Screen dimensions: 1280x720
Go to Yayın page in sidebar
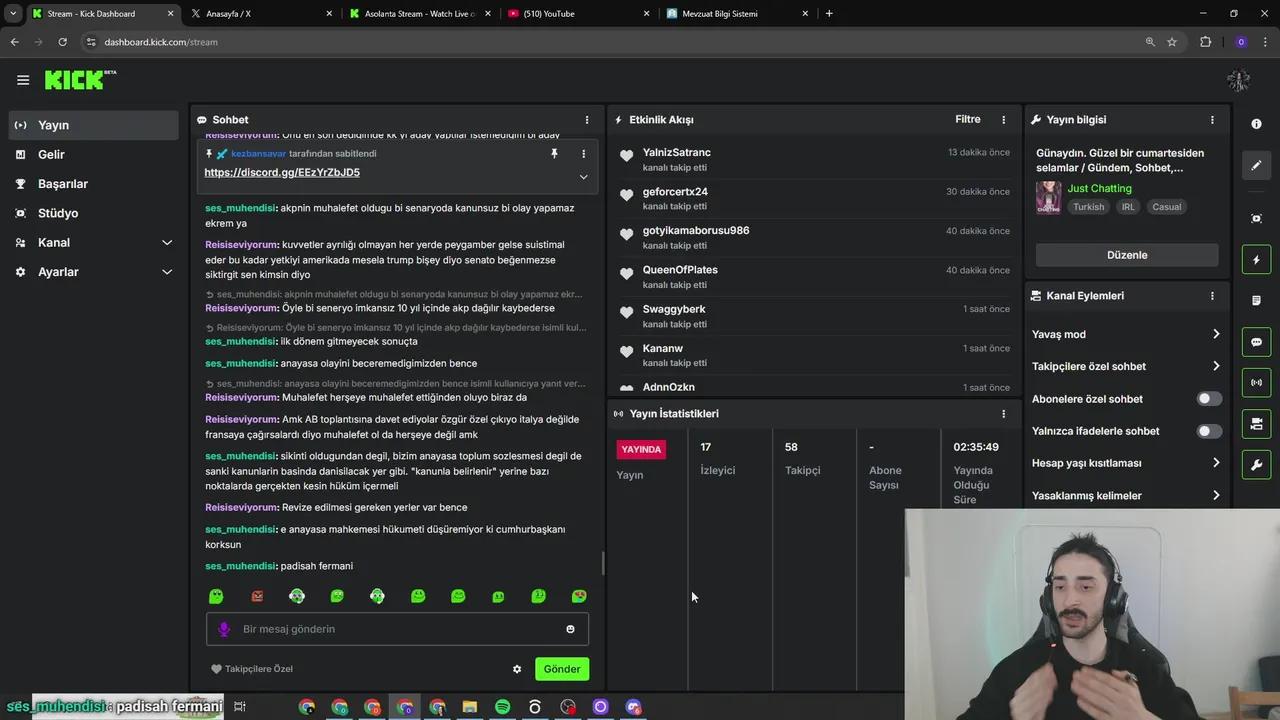pos(94,125)
